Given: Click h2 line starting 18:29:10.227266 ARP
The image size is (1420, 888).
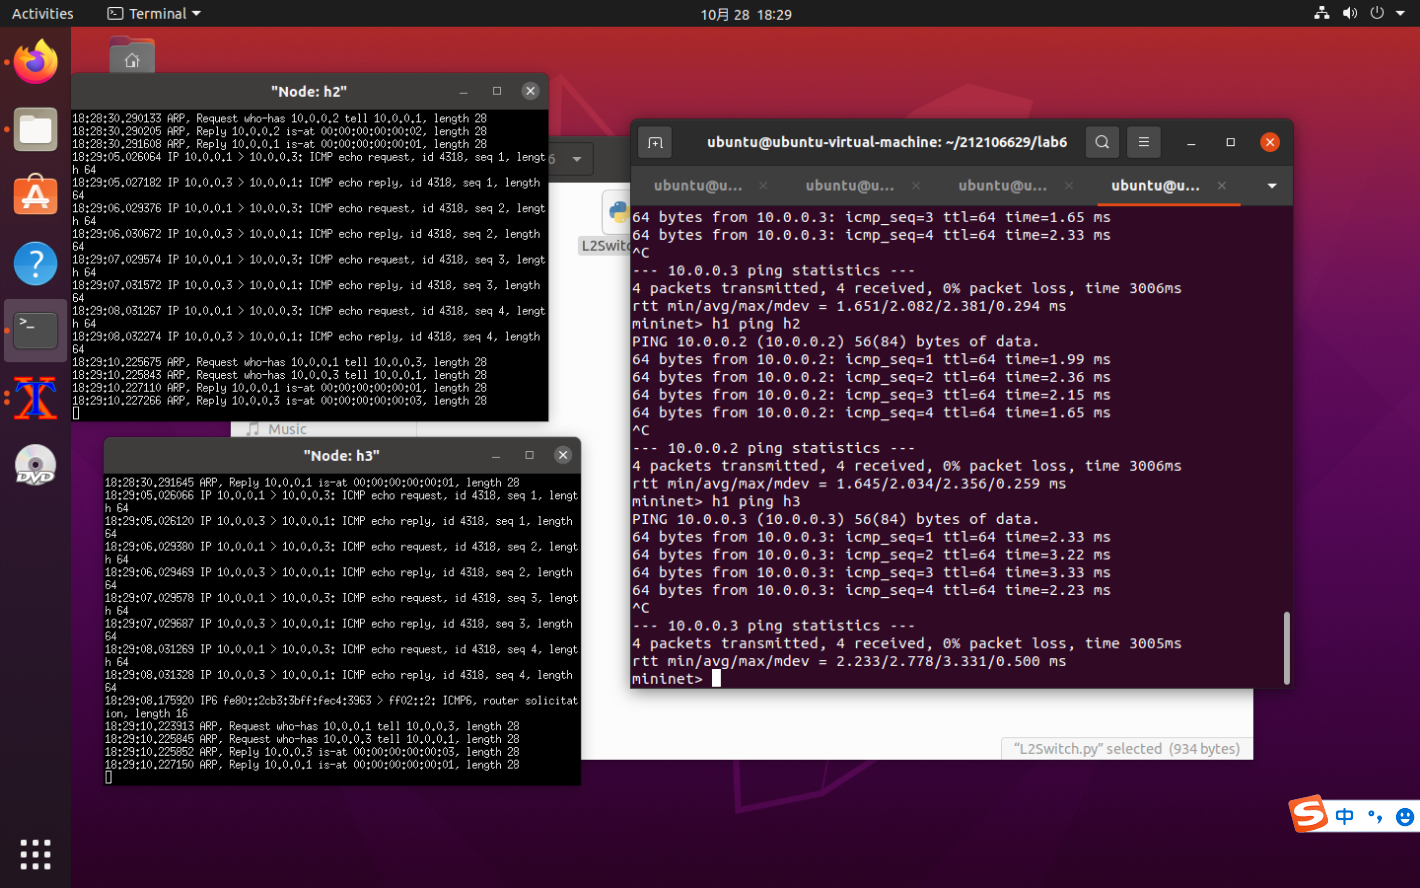Looking at the screenshot, I should (279, 401).
